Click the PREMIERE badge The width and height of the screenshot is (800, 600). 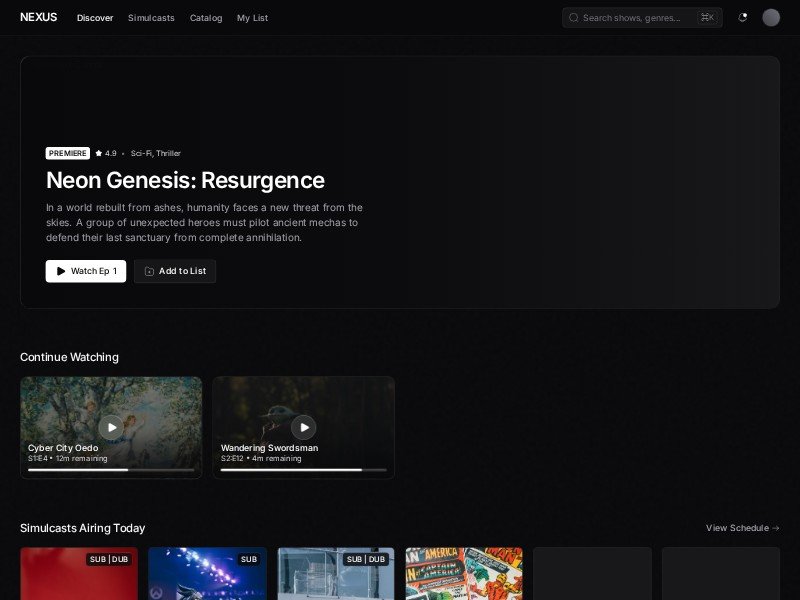coord(67,154)
